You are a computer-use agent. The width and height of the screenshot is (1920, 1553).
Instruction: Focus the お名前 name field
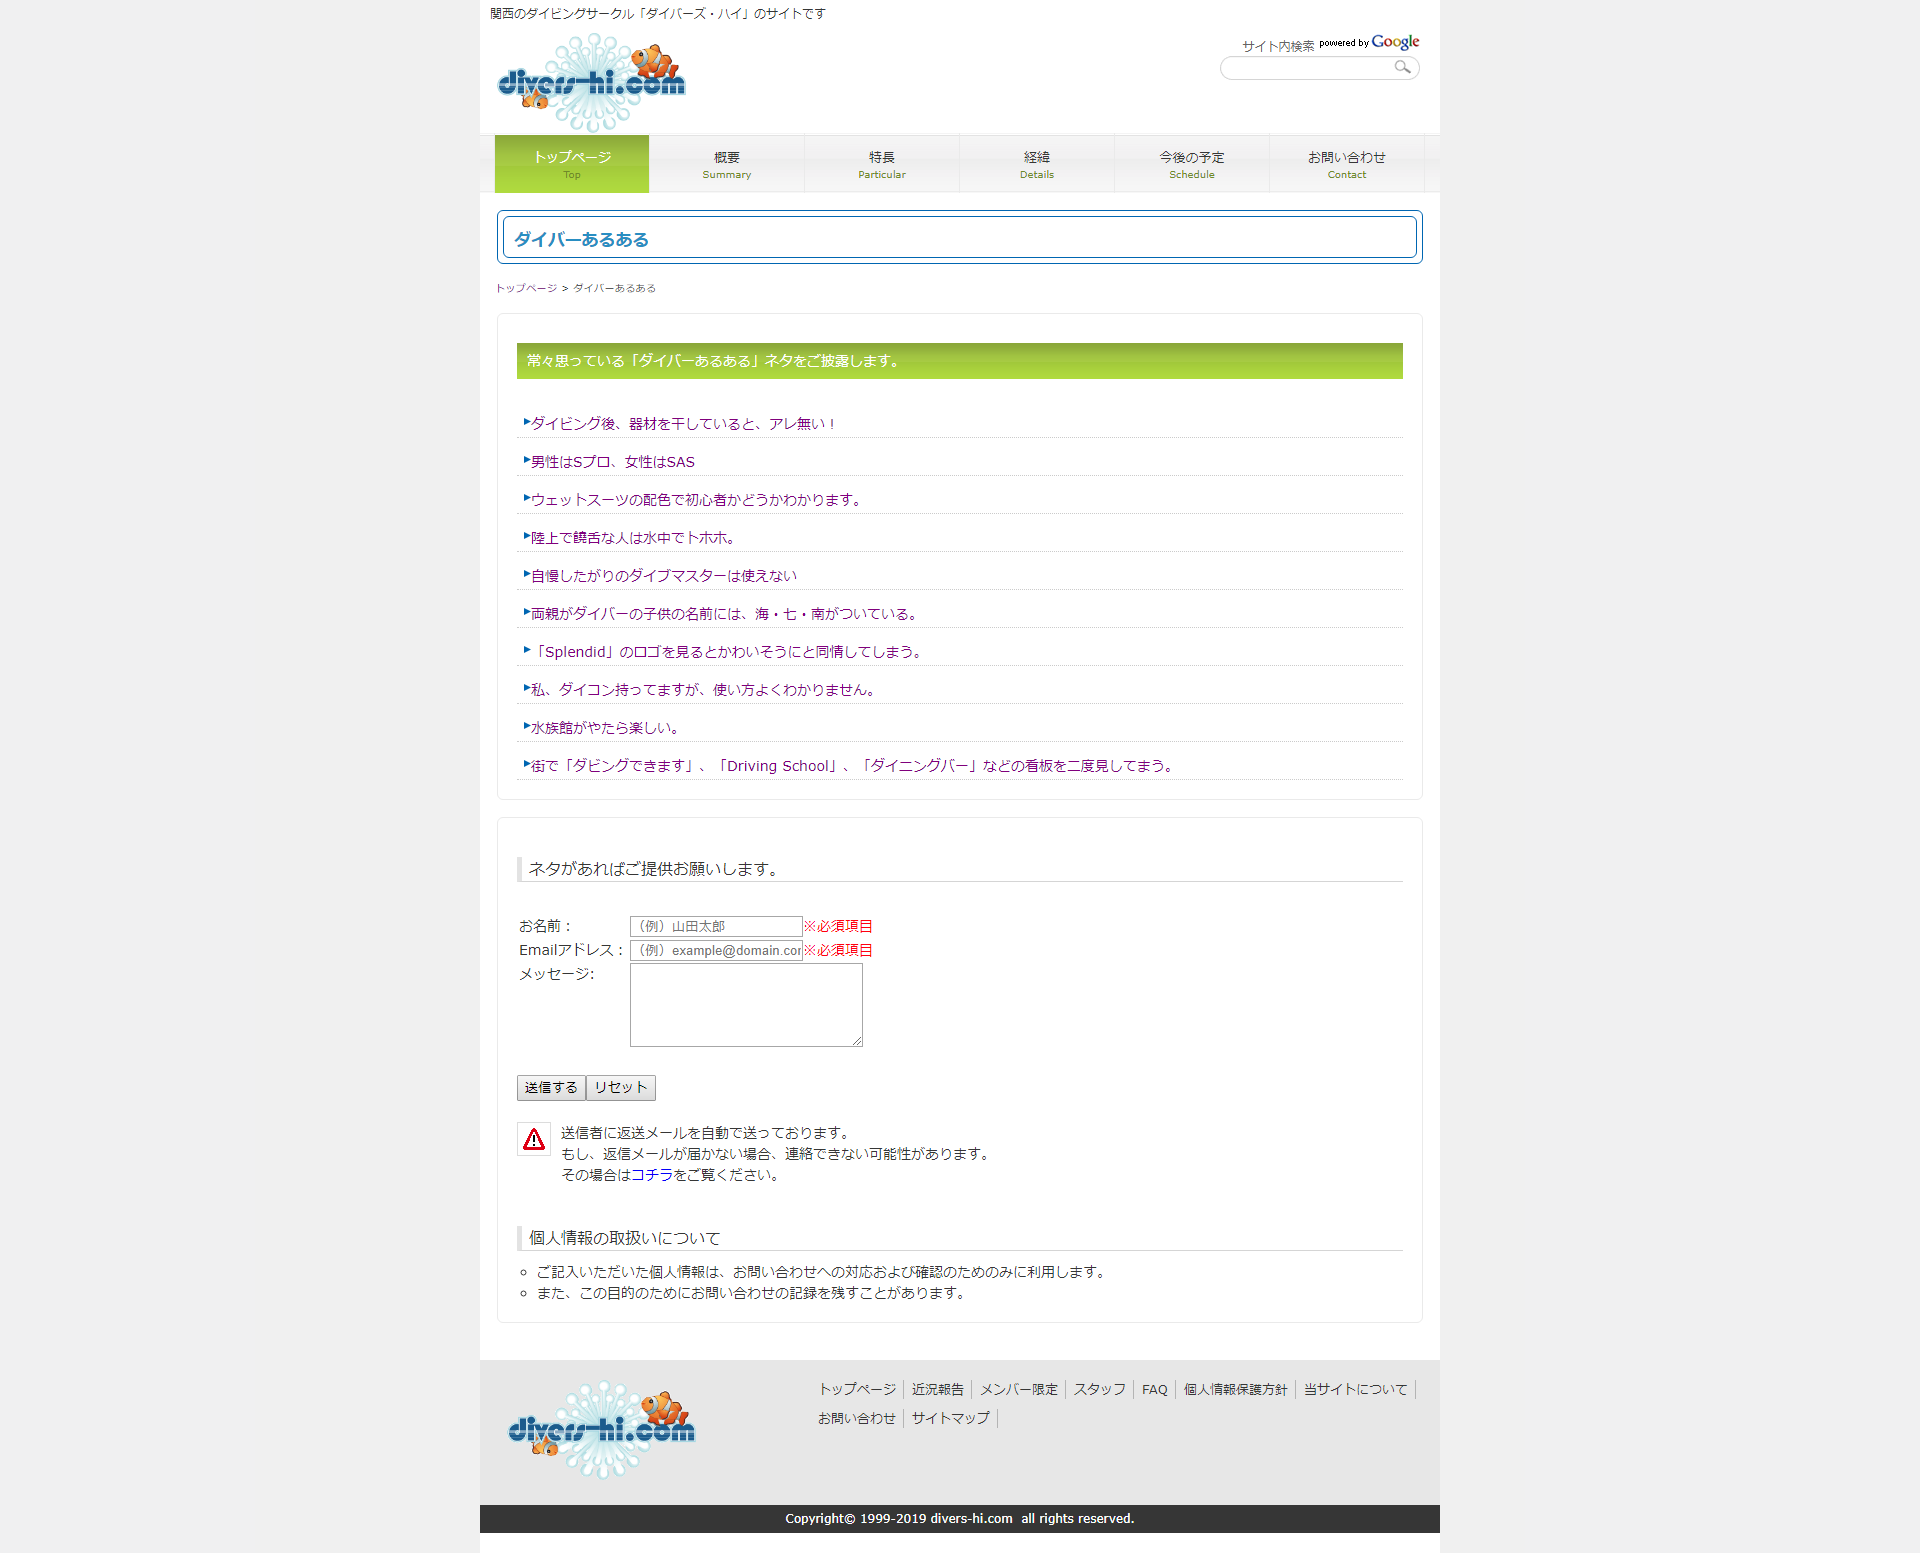pyautogui.click(x=716, y=926)
